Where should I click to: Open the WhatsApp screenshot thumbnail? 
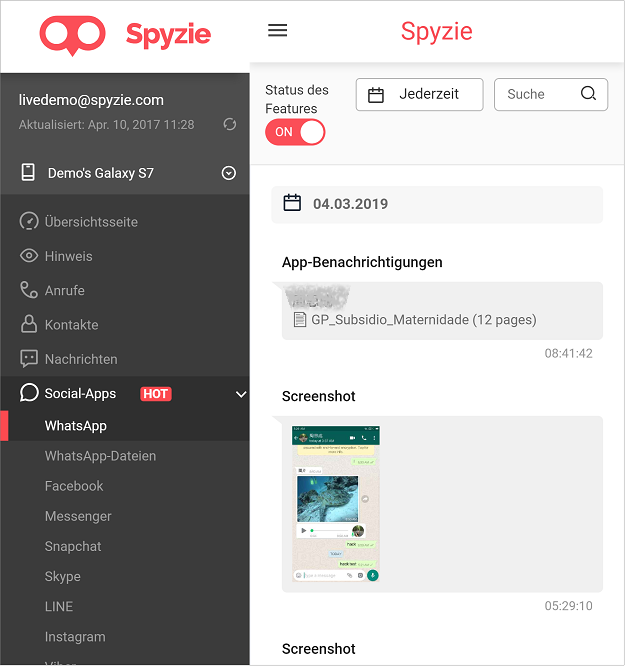[x=336, y=503]
